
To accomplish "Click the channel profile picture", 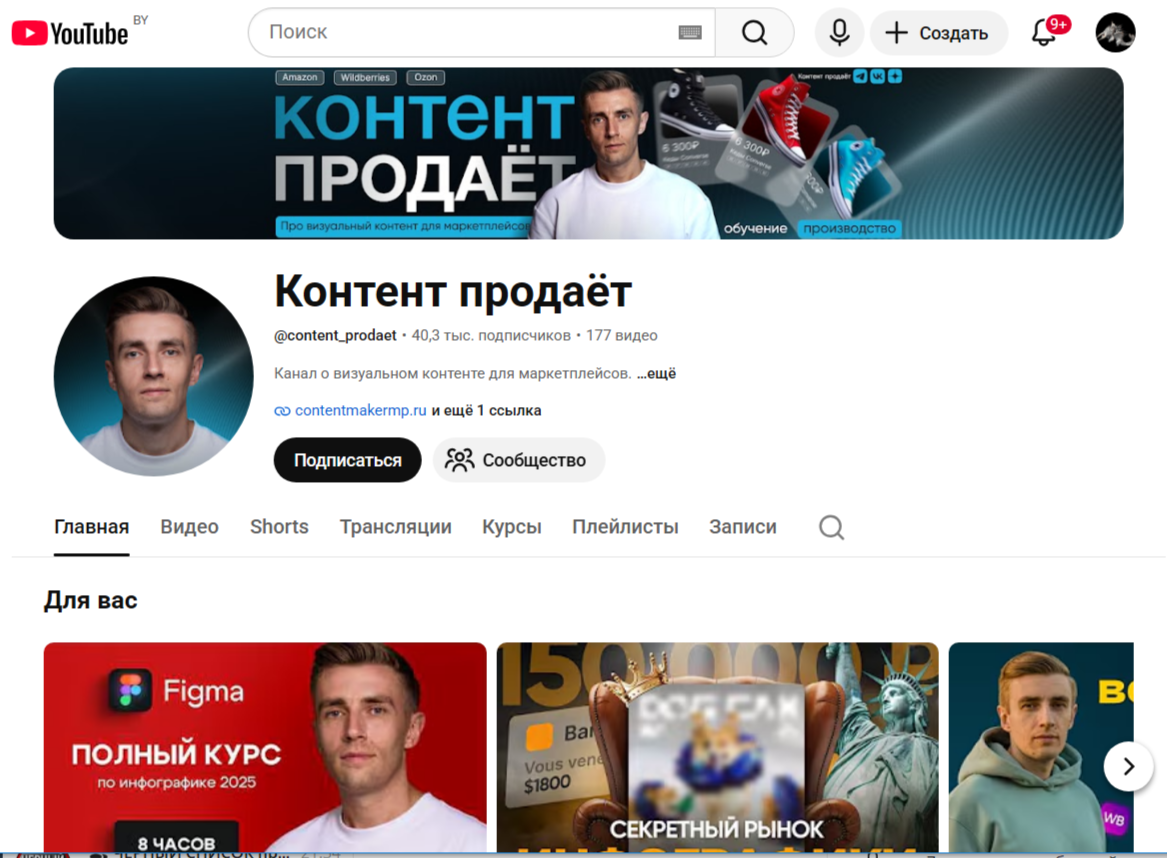I will pyautogui.click(x=153, y=376).
